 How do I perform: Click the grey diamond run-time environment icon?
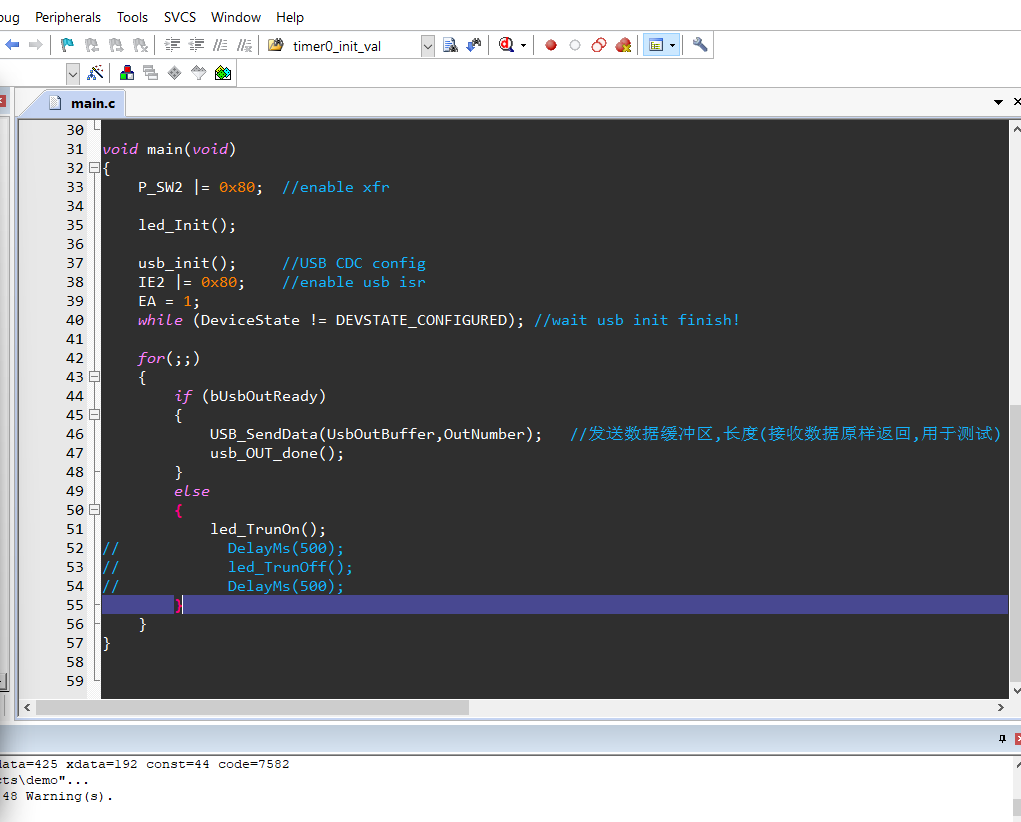(x=175, y=72)
